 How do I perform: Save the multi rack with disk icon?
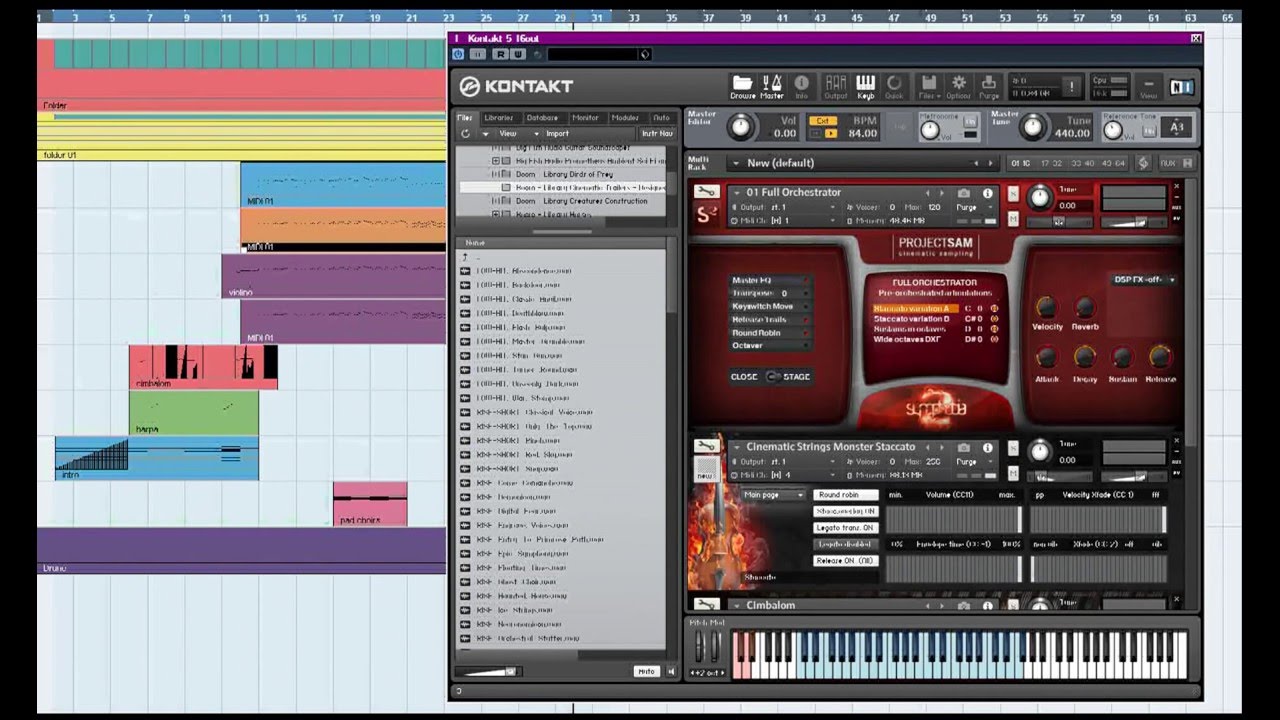[1188, 163]
